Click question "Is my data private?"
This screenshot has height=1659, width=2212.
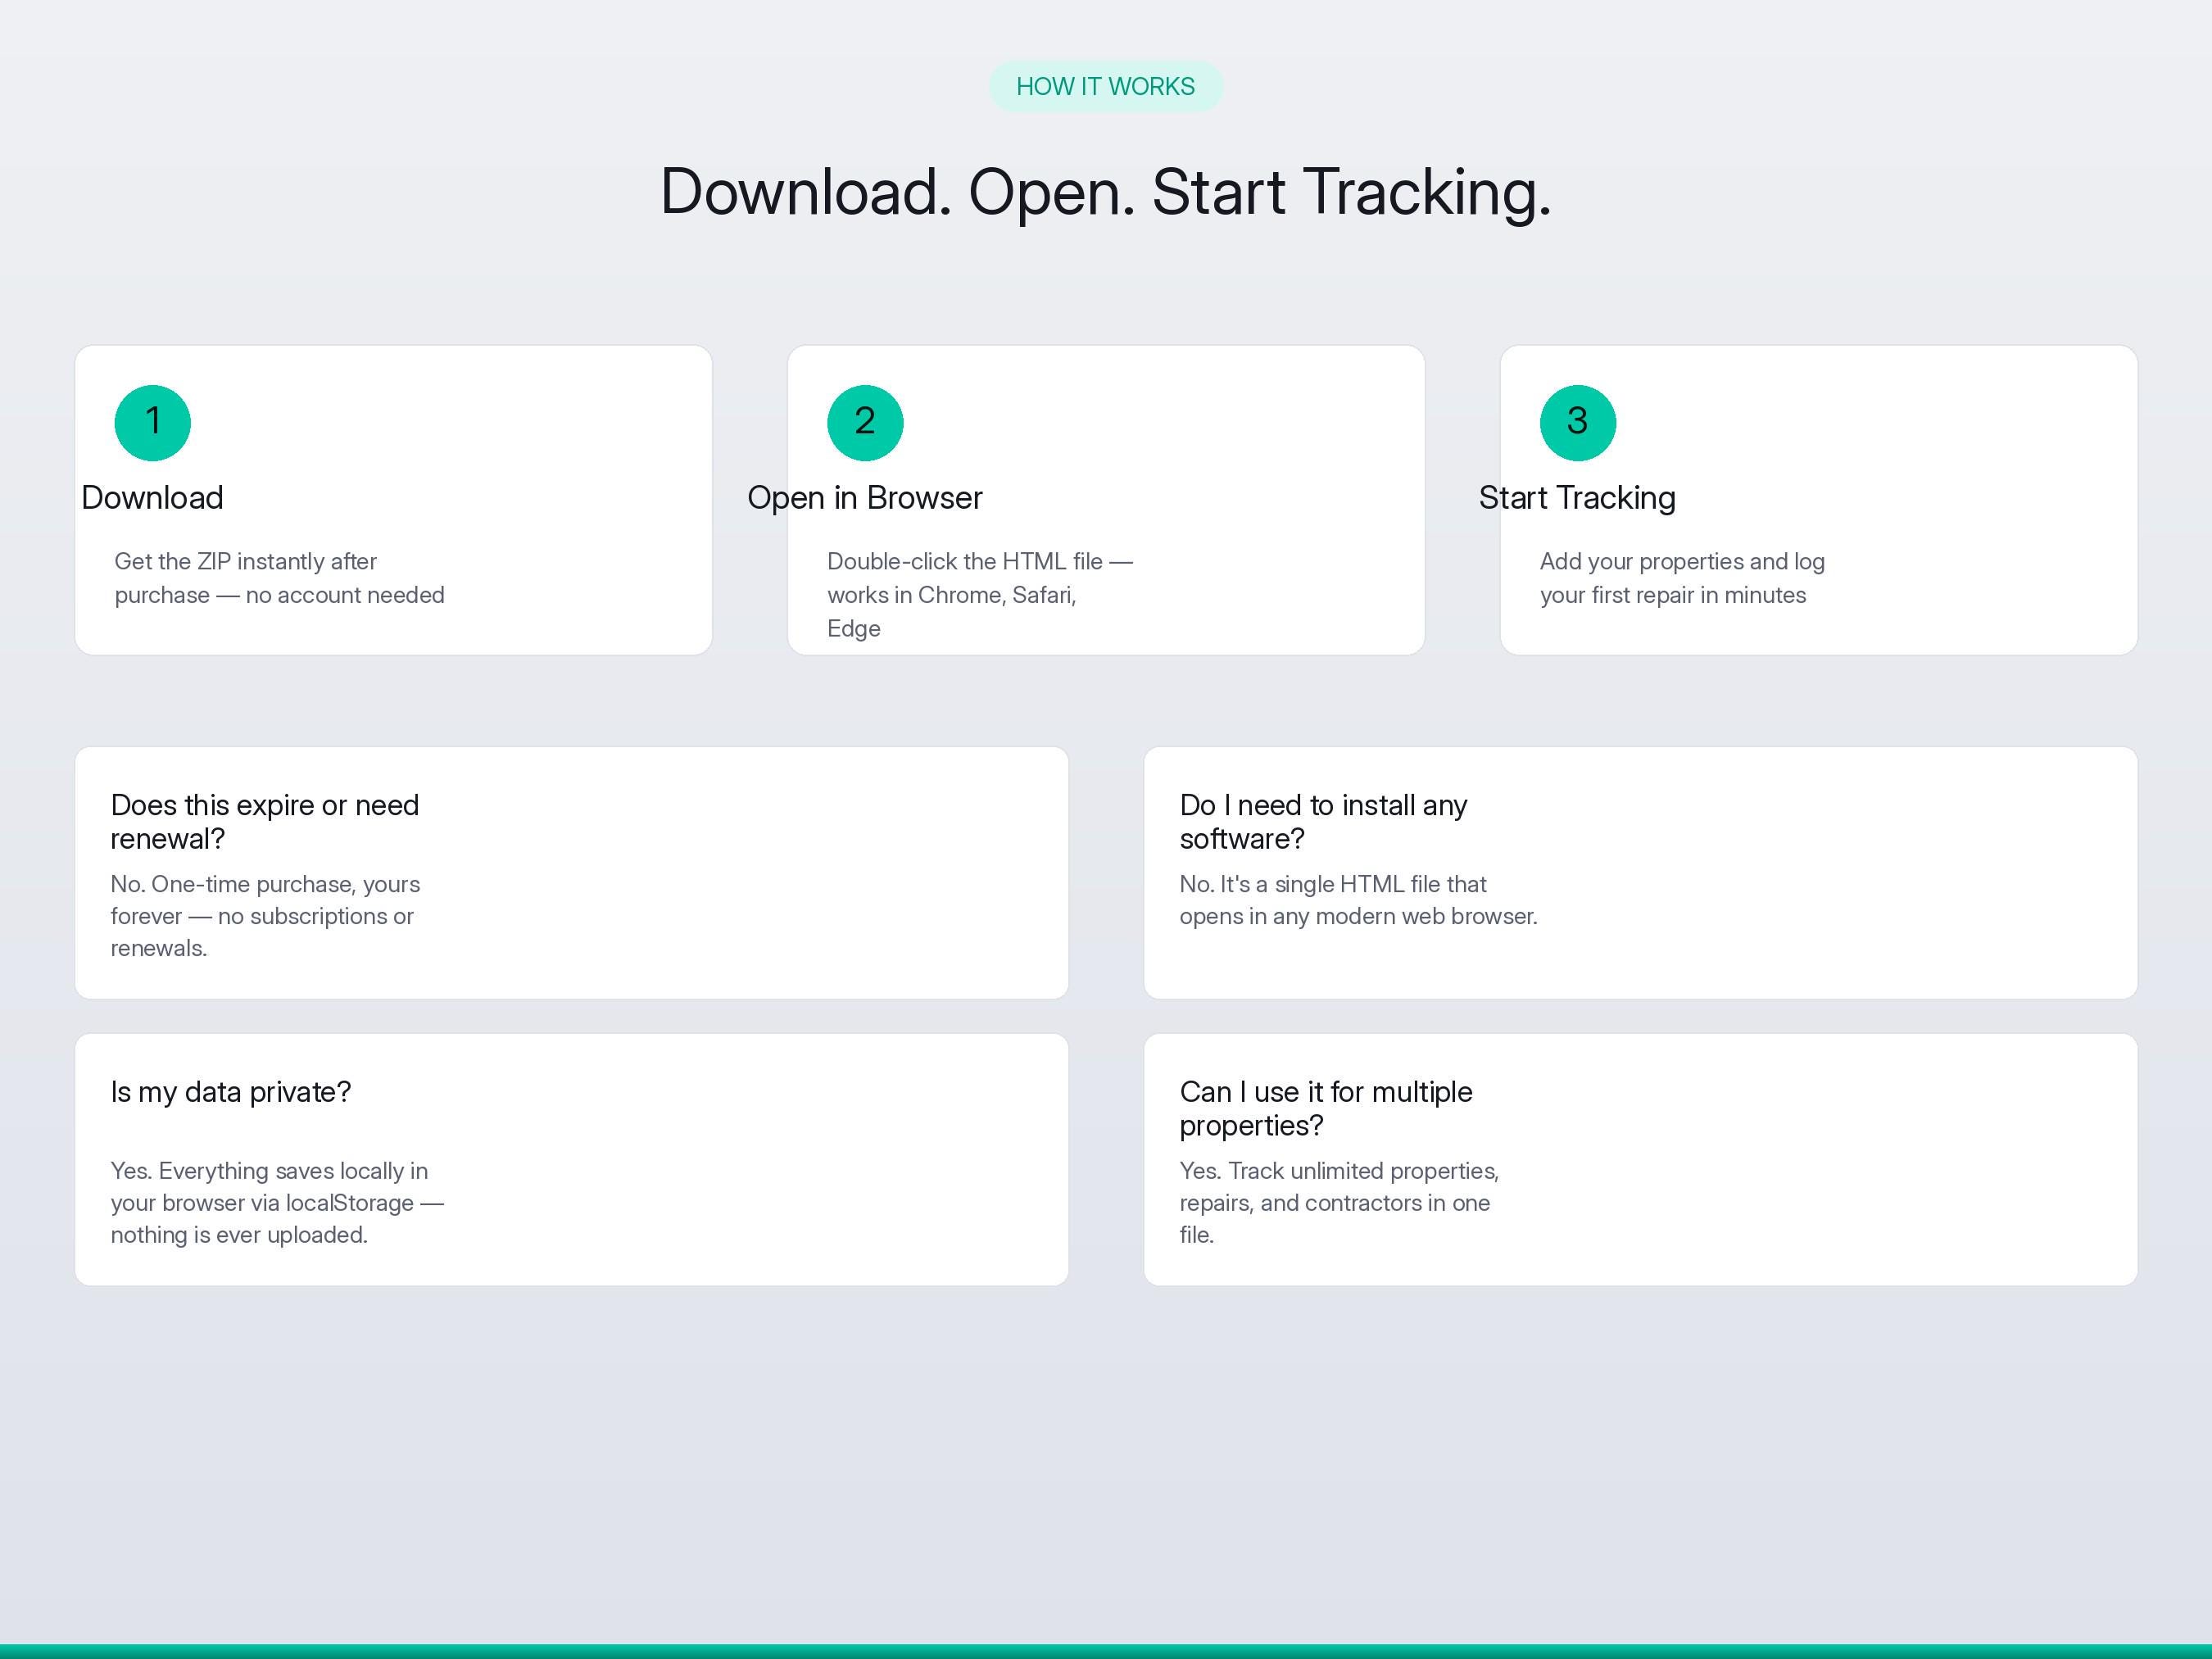coord(231,1092)
